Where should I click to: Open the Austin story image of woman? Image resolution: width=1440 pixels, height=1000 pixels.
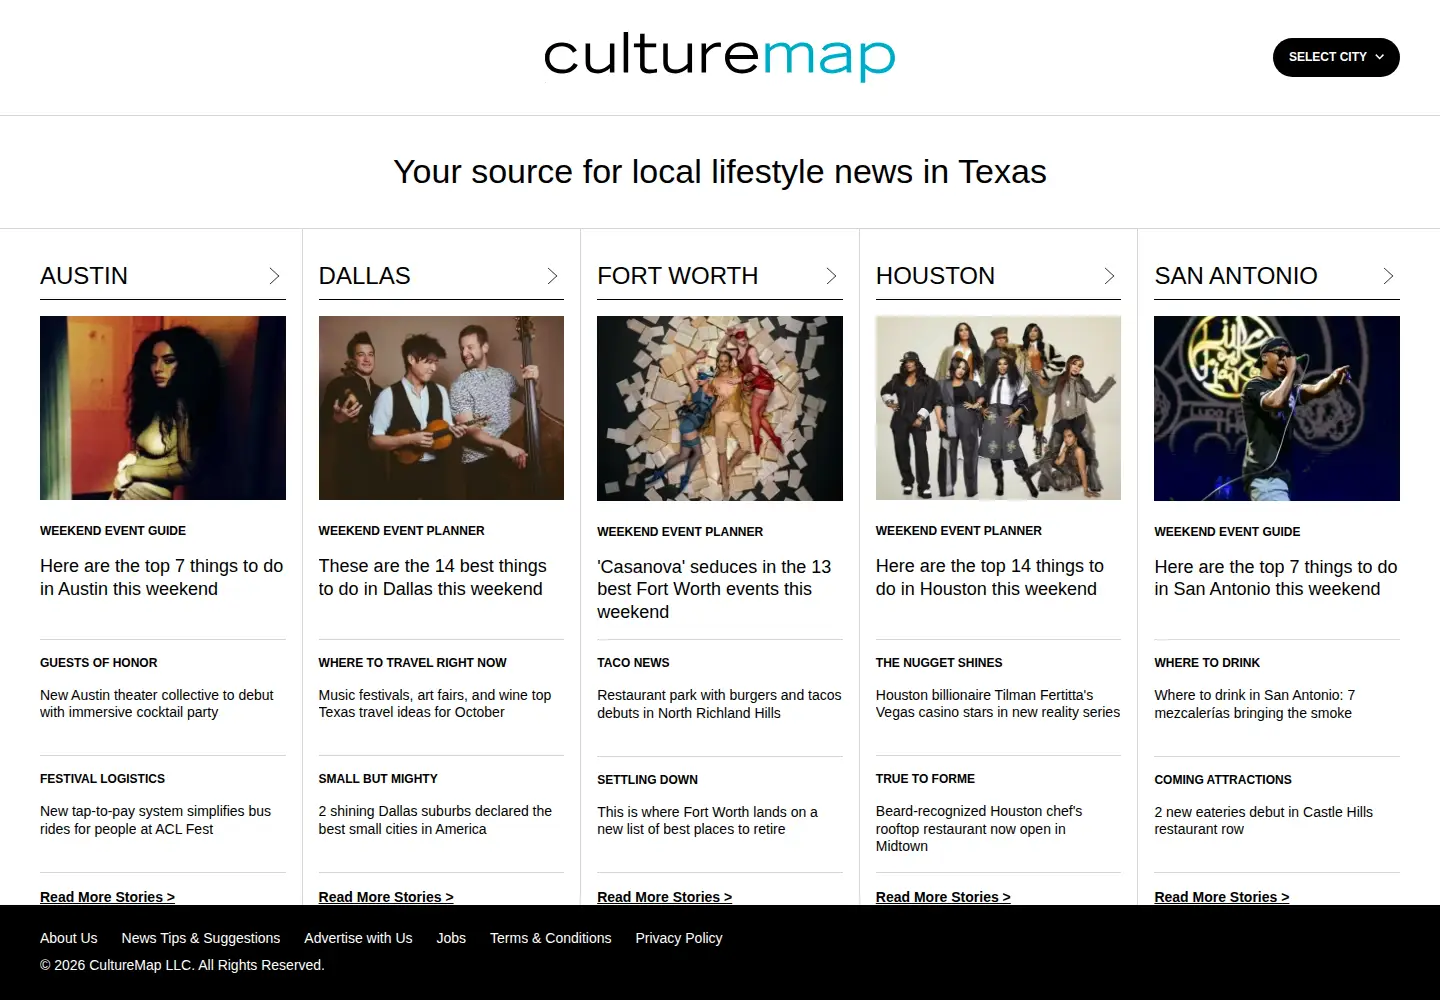[163, 408]
